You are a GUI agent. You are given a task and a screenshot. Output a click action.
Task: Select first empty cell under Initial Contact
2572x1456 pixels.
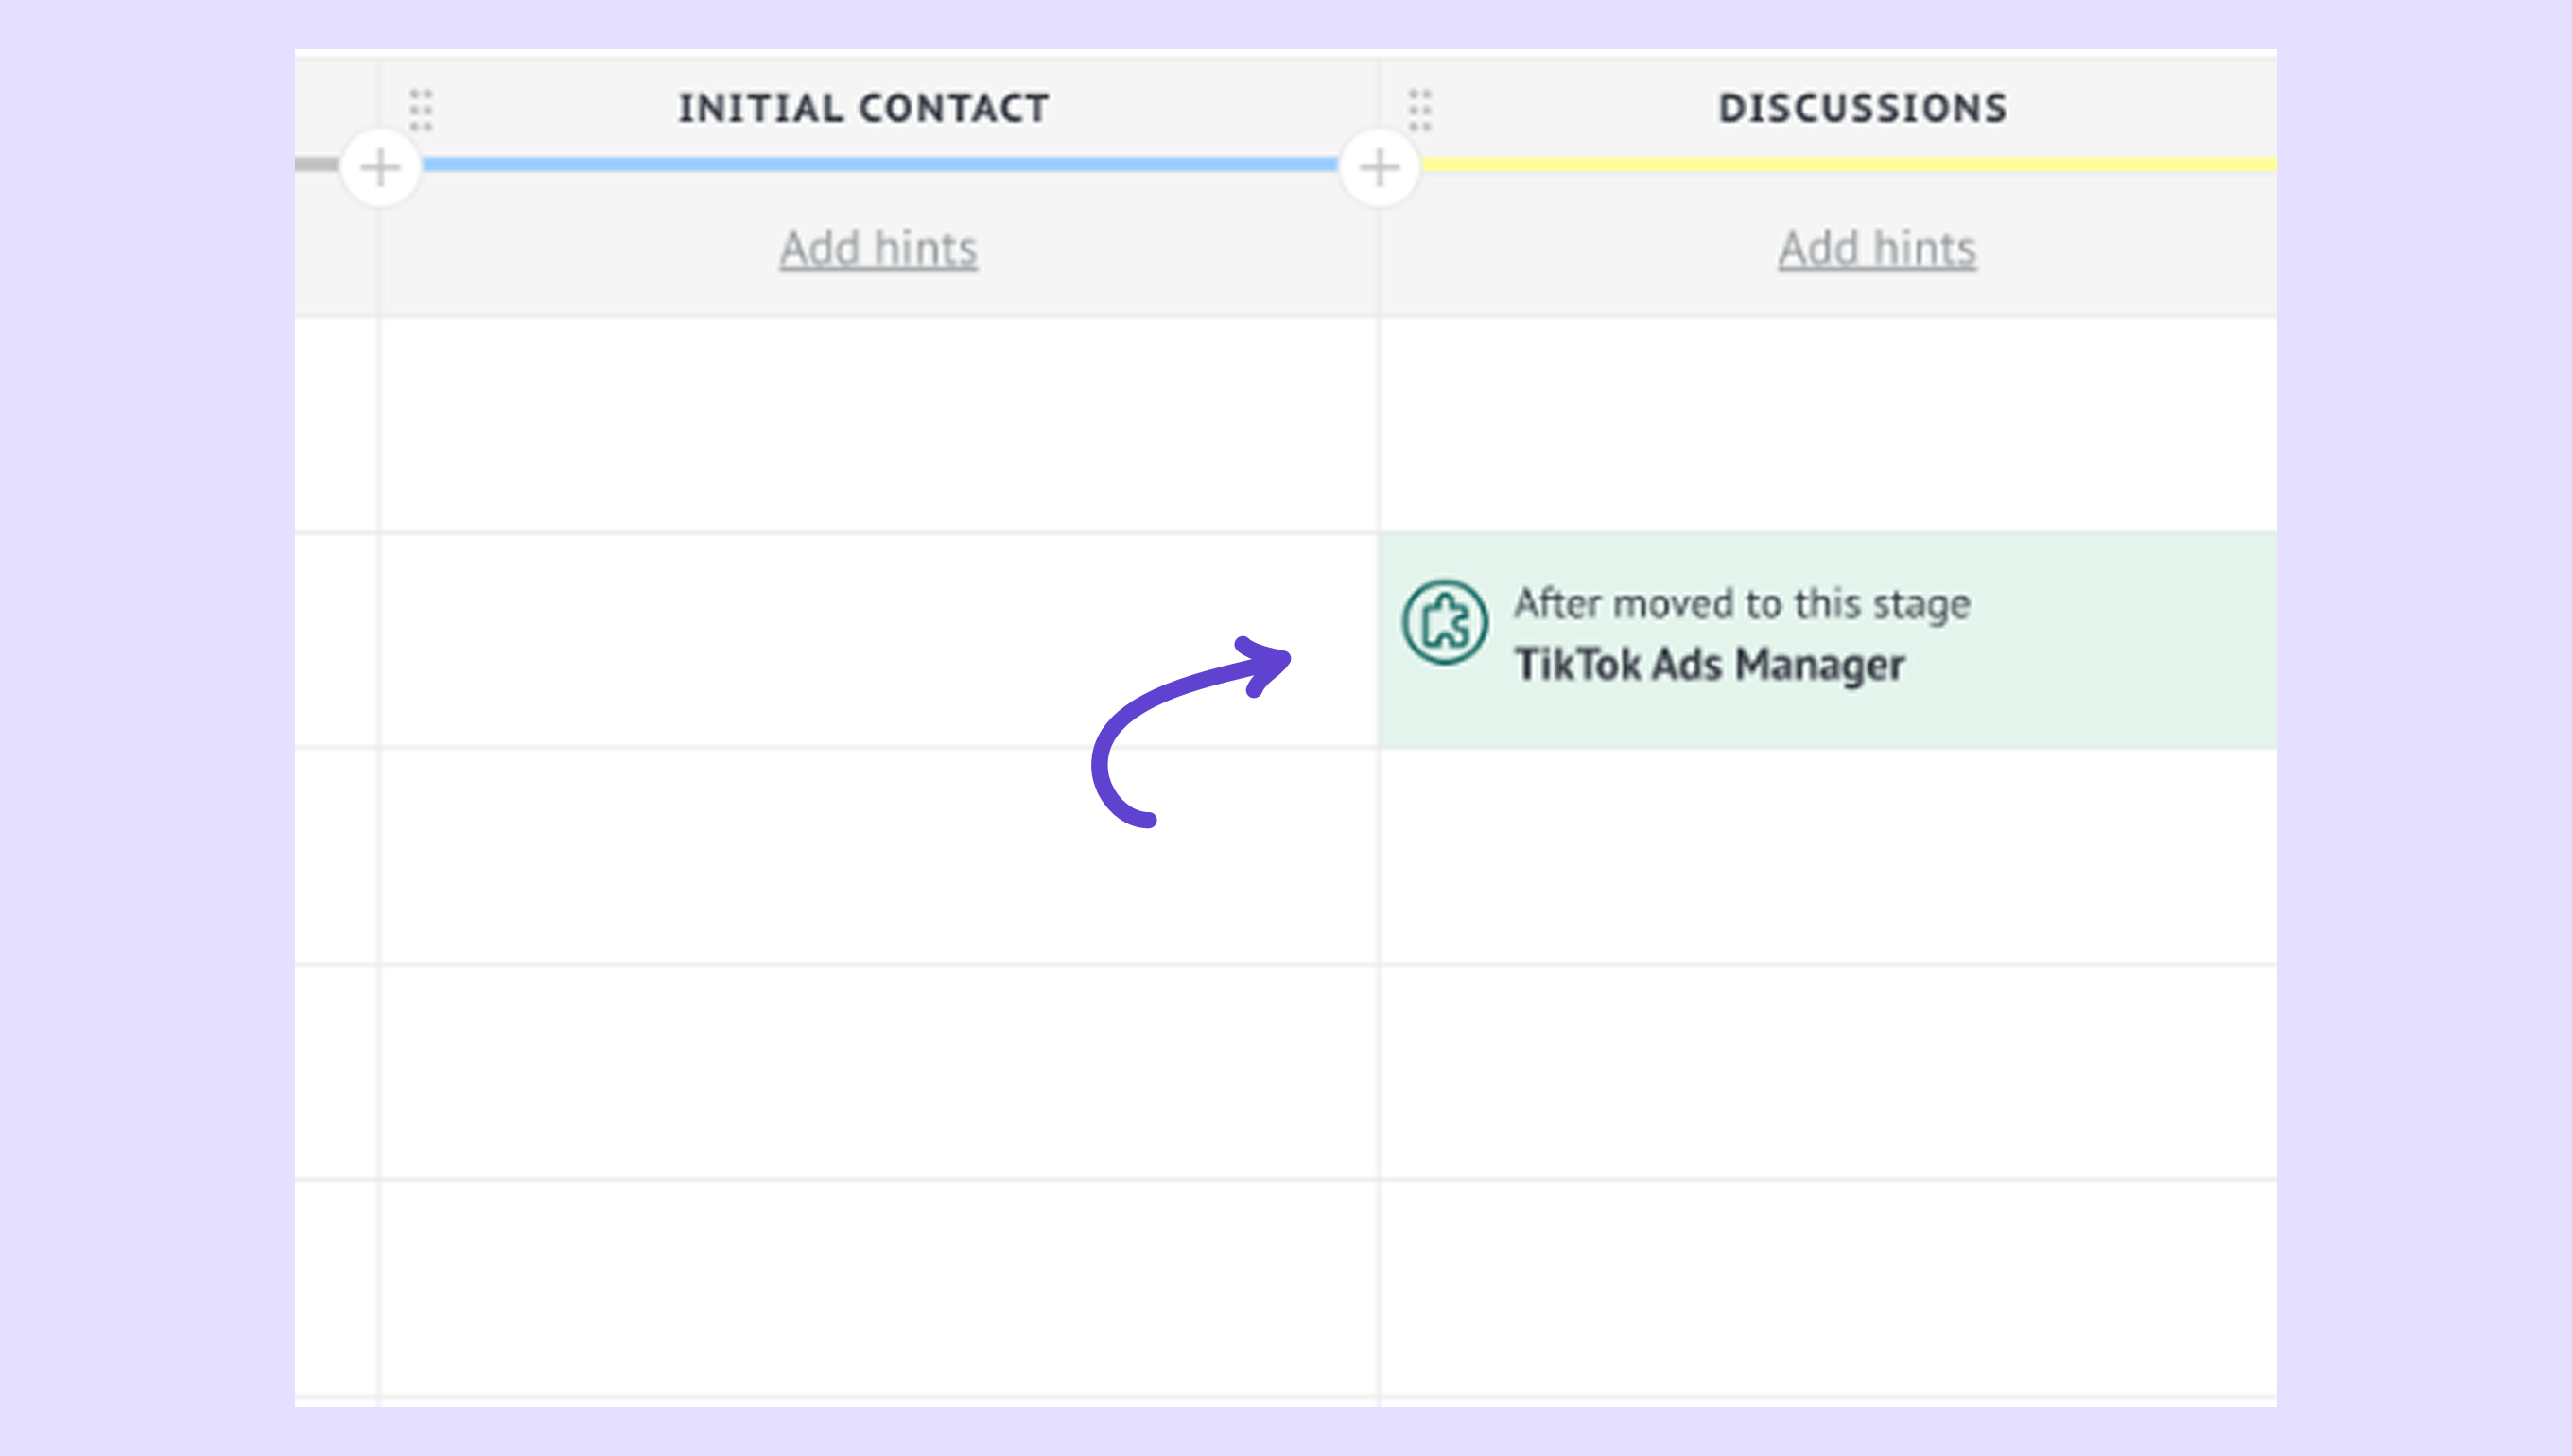878,425
